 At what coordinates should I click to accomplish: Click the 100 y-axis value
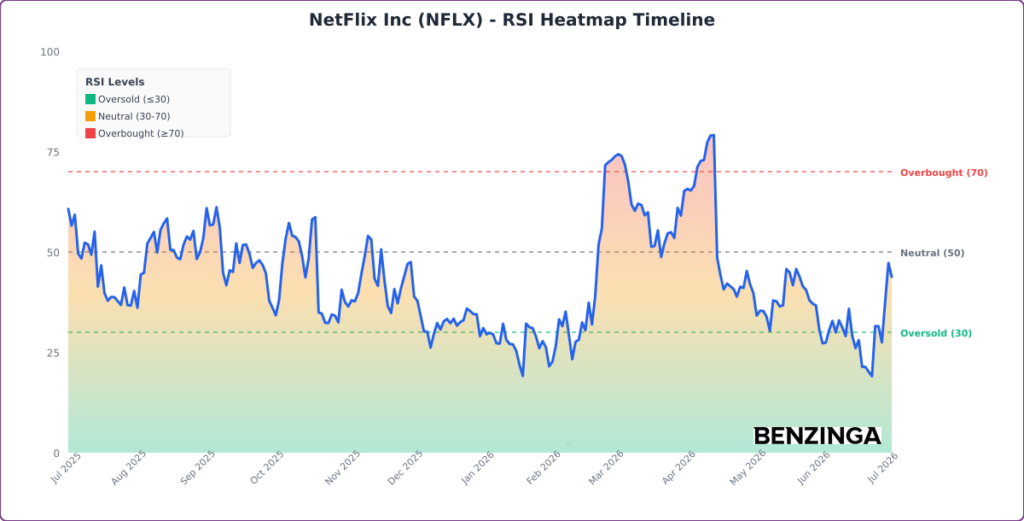pyautogui.click(x=50, y=52)
